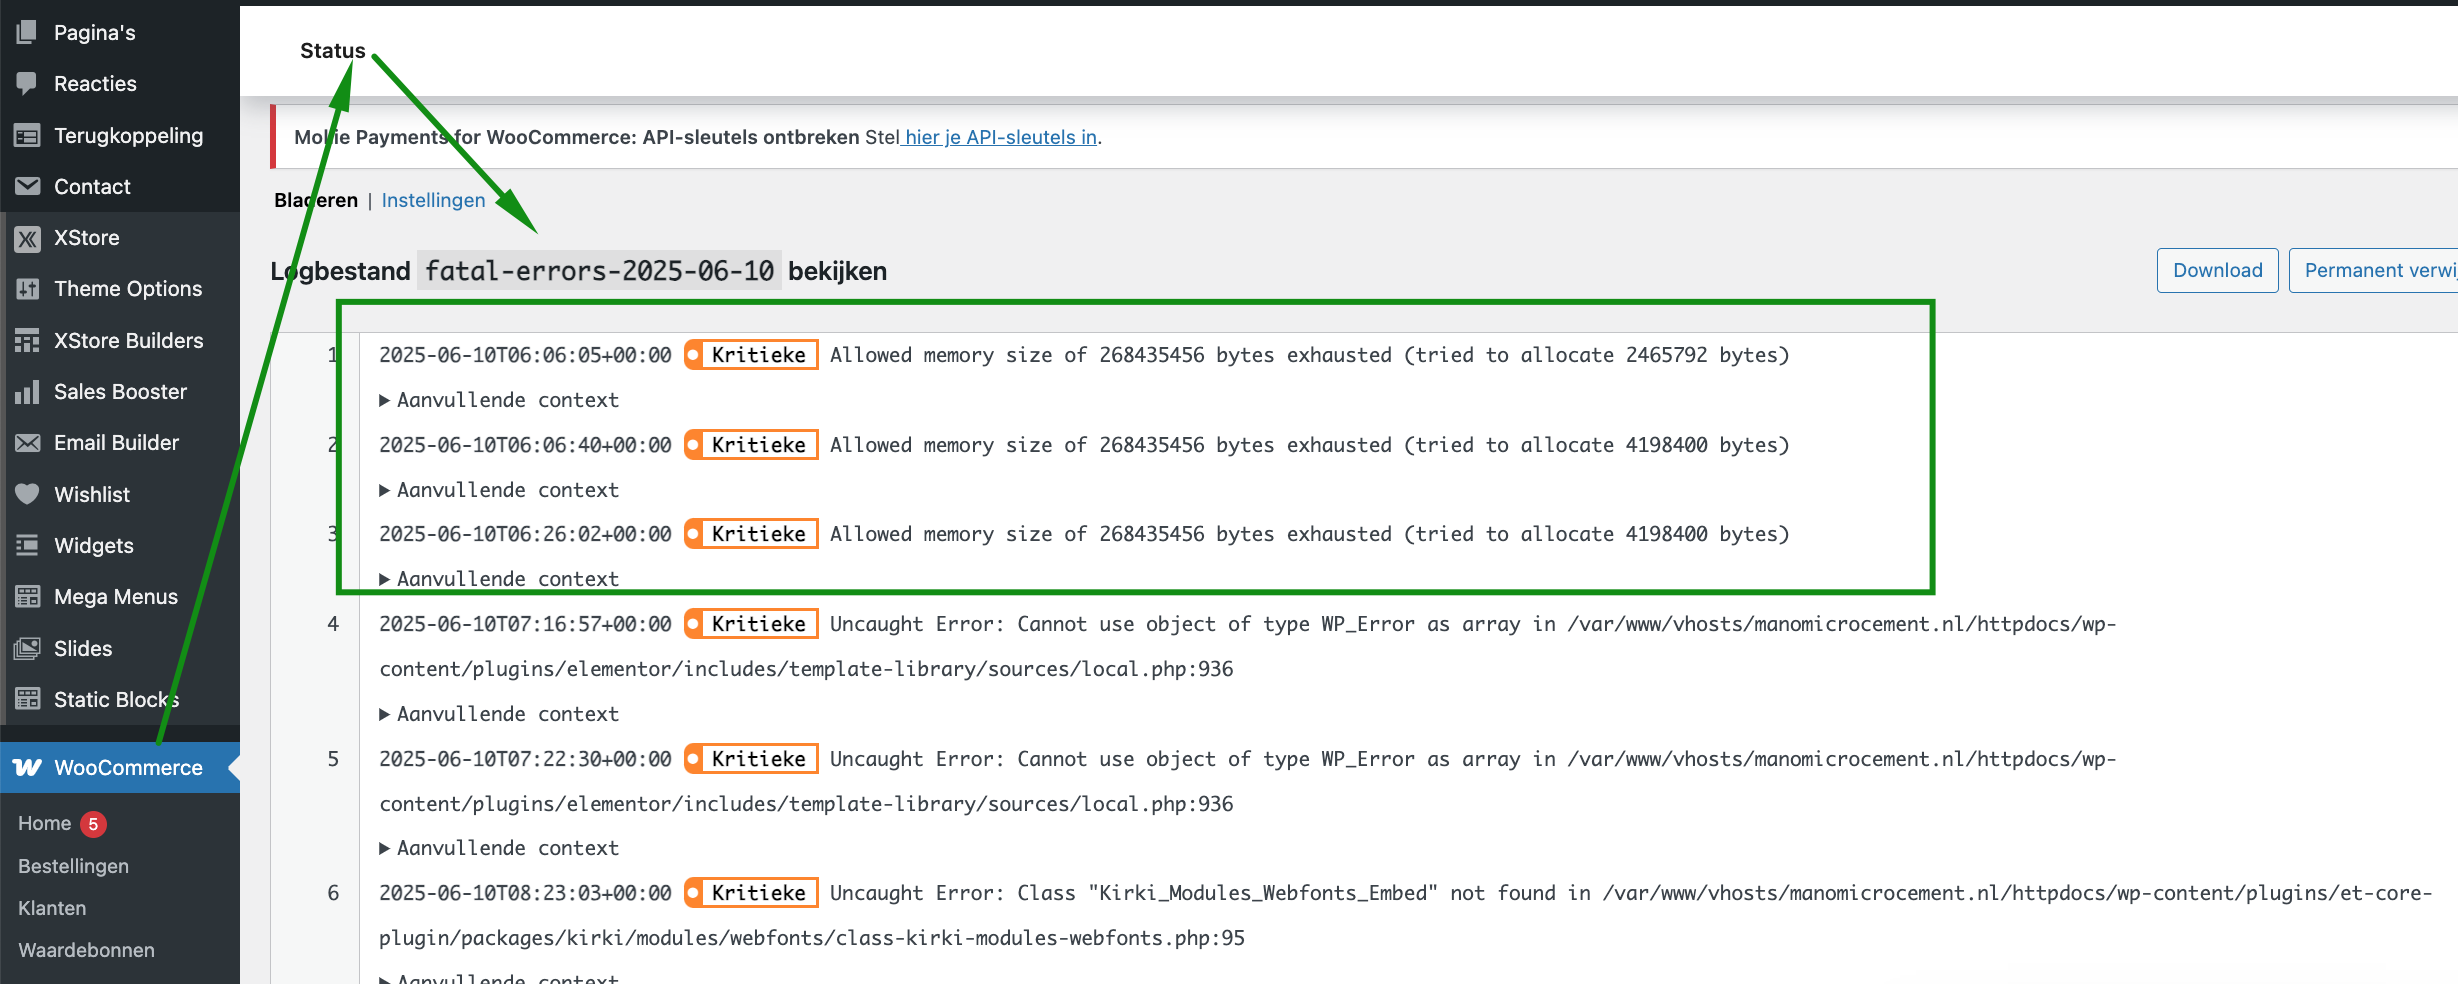The height and width of the screenshot is (984, 2458).
Task: Click the WooCommerce logo icon
Action: [27, 767]
